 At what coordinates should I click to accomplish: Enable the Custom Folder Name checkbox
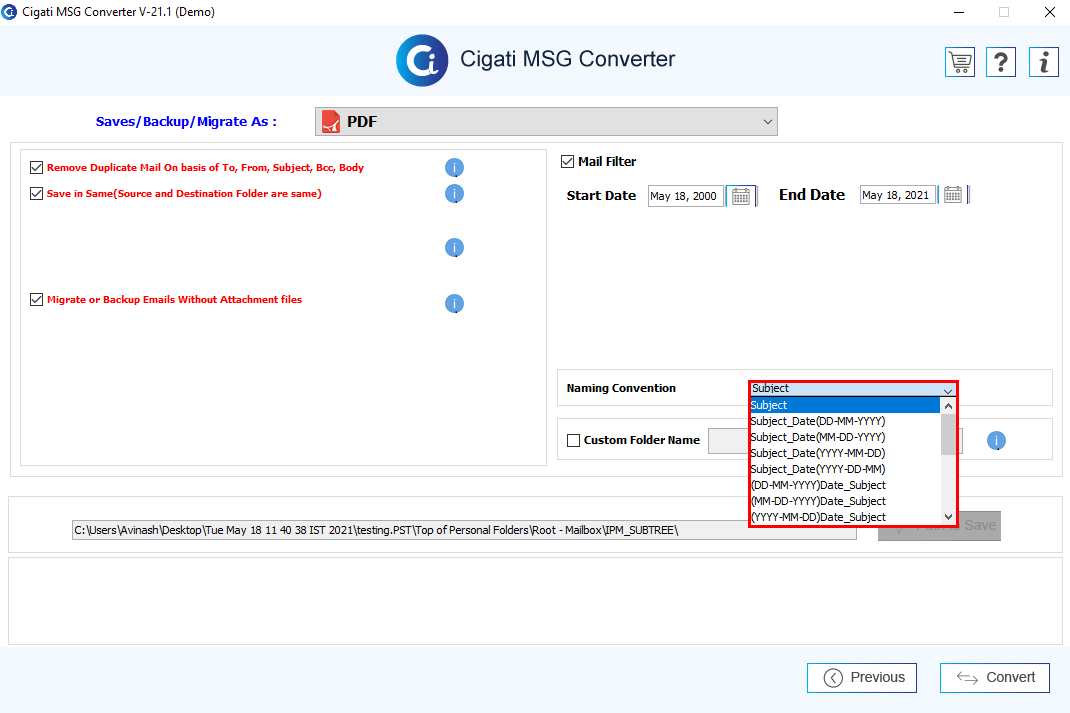pyautogui.click(x=574, y=441)
